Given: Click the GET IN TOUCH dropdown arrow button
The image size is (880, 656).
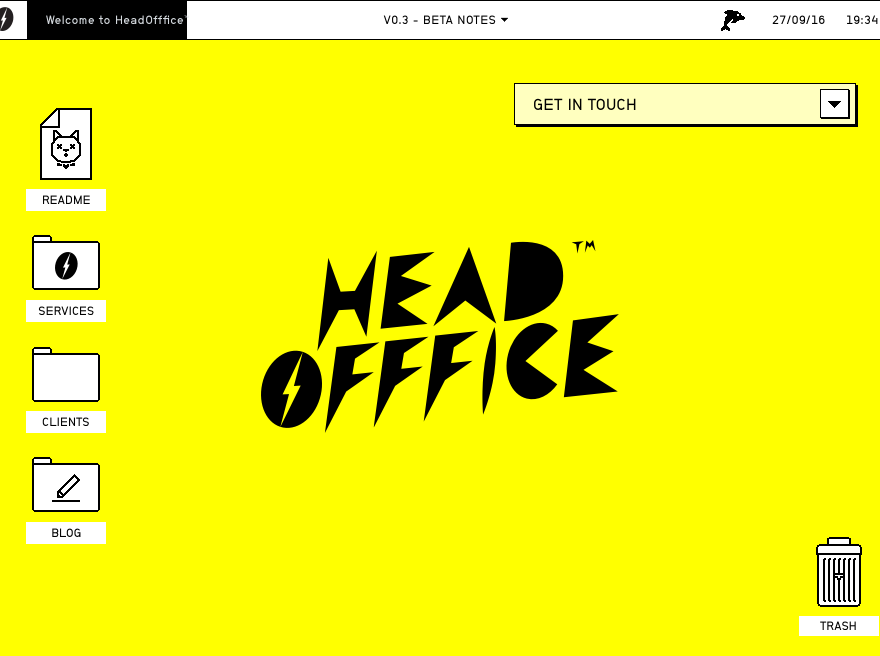Looking at the screenshot, I should click(835, 104).
